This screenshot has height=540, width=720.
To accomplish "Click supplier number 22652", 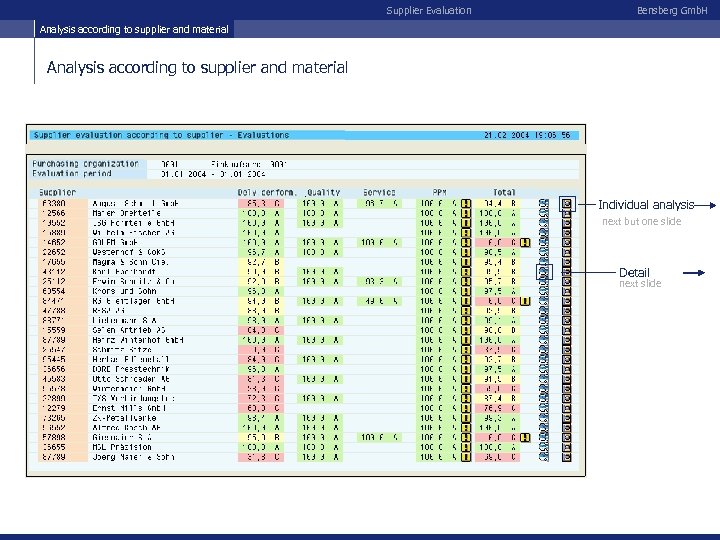I will (x=54, y=252).
